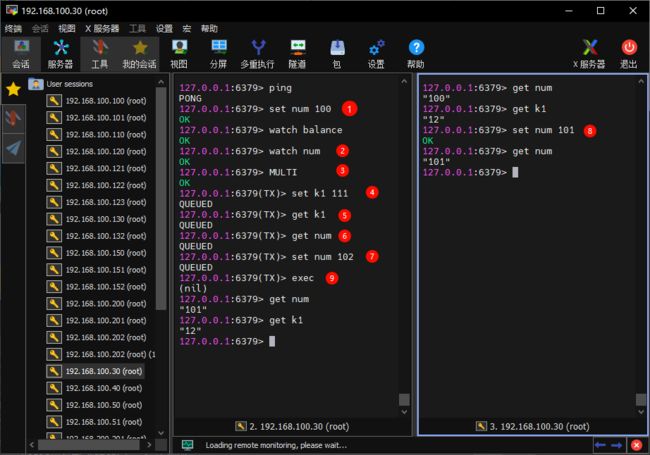Open the 设置 gears toolbar icon
Screen dimensions: 650x455
(x=376, y=54)
